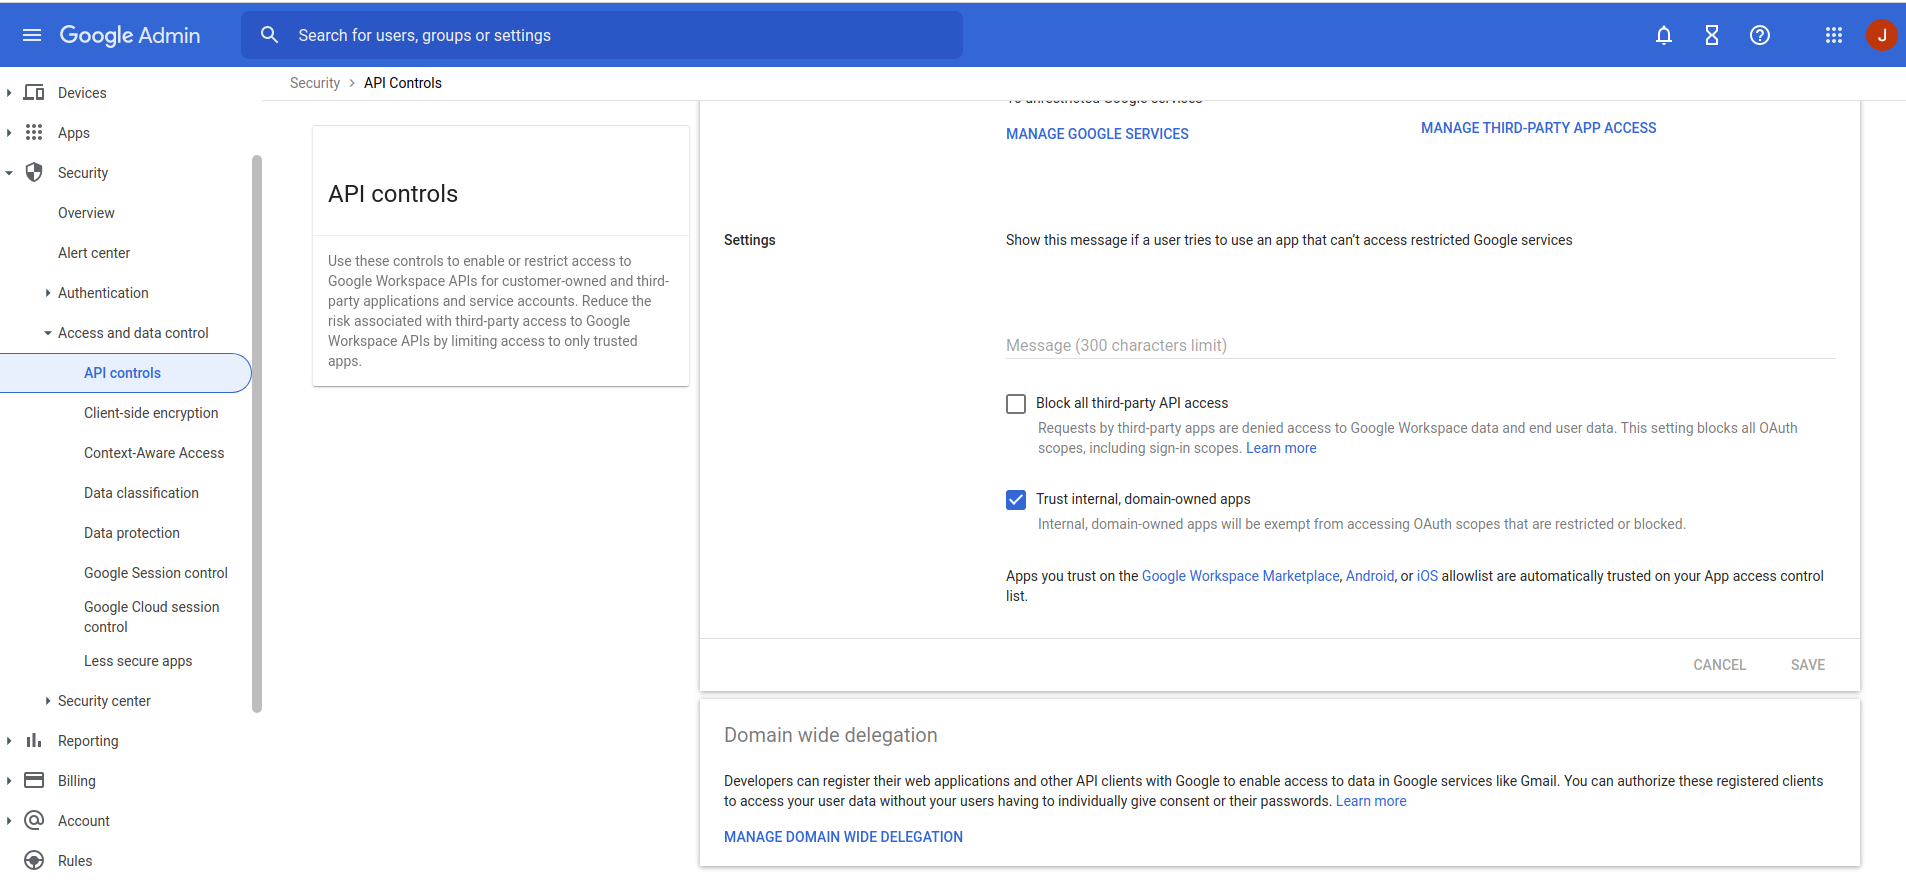Open Learn more in Domain wide delegation
1906x884 pixels.
pyautogui.click(x=1371, y=801)
